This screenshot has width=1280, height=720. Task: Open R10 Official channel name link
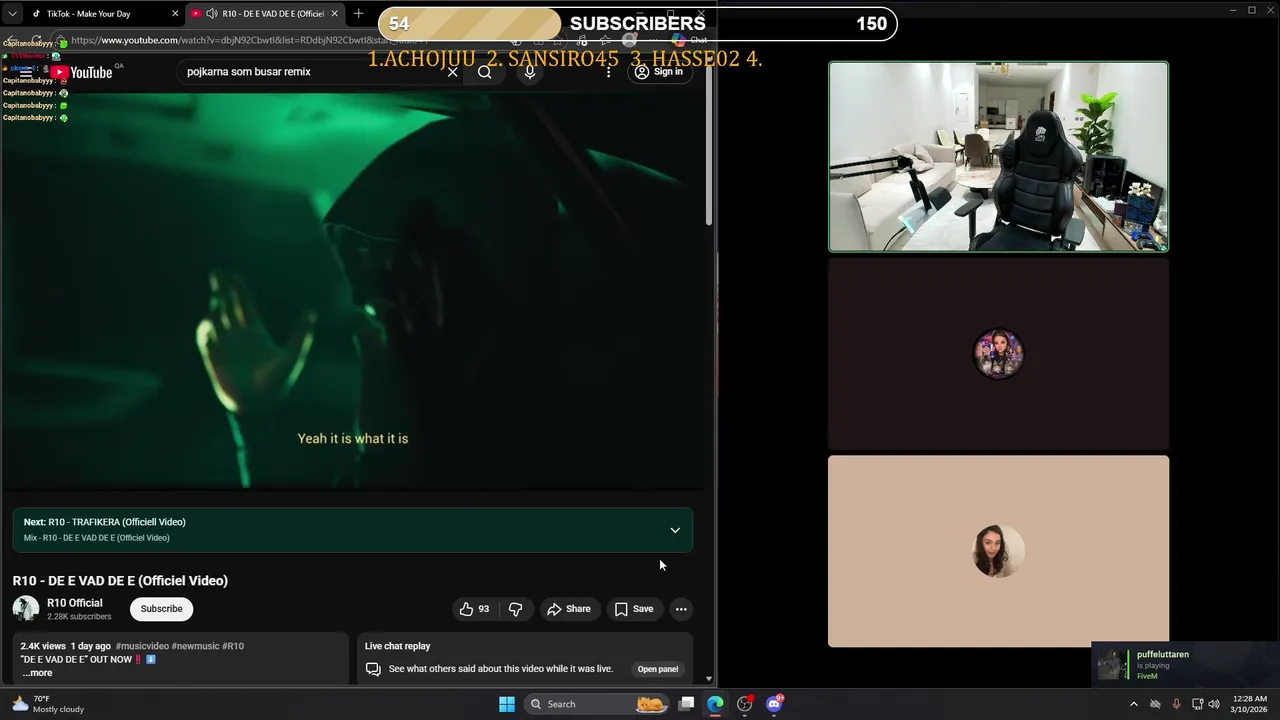(75, 603)
